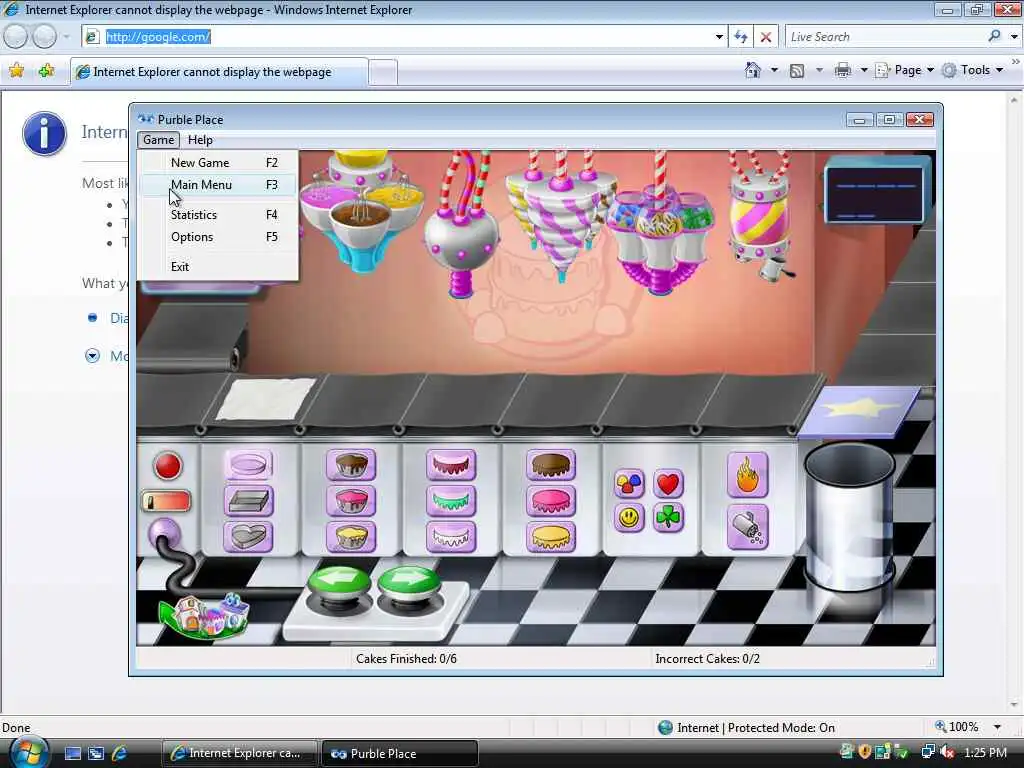Apply yellow top frosting
This screenshot has width=1024, height=768.
[x=551, y=537]
